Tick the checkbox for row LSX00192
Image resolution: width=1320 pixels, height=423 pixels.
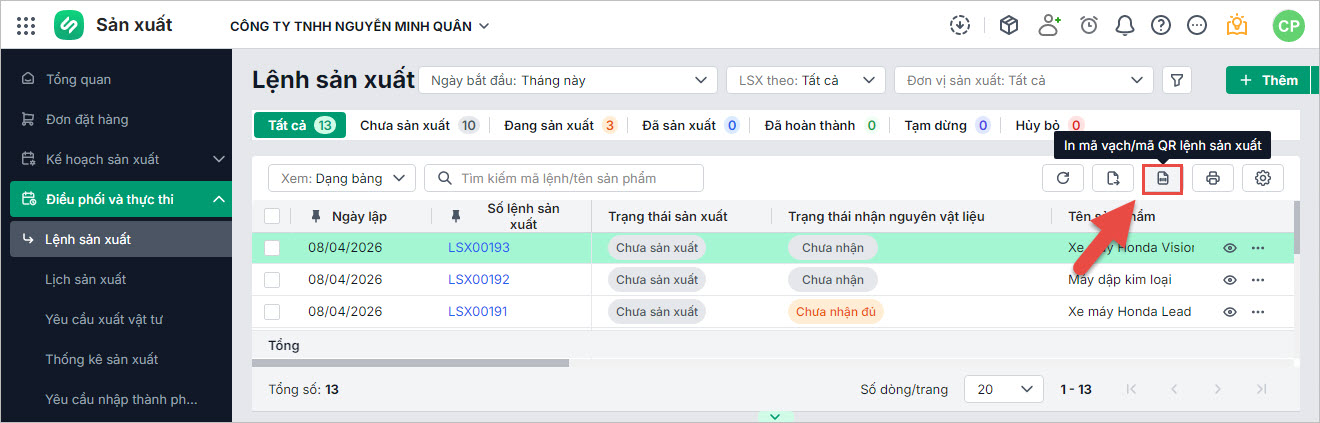coord(272,280)
